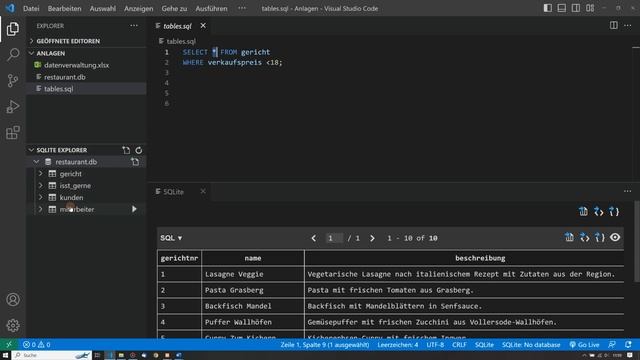This screenshot has height=360, width=640.
Task: Refresh the SQLite Explorer databases
Action: point(139,150)
